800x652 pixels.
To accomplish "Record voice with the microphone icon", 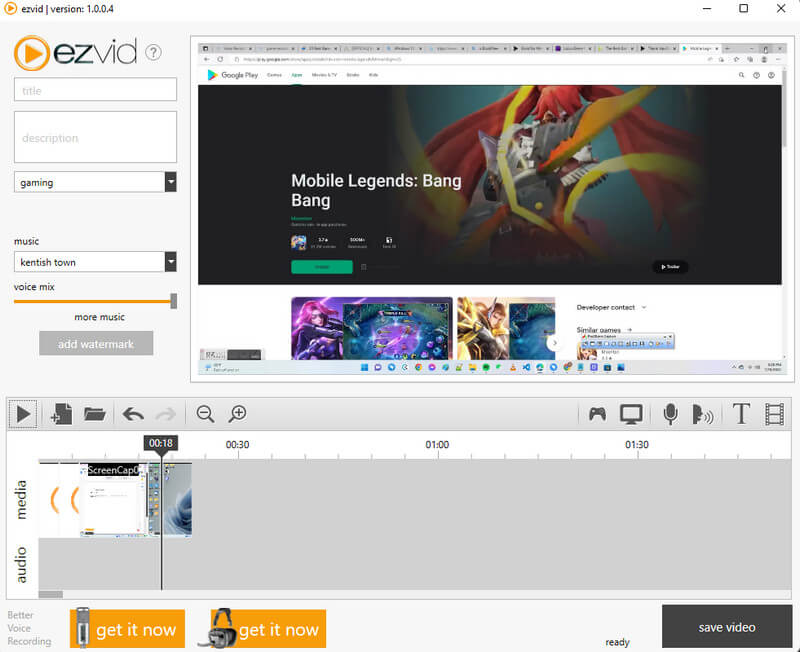I will 670,414.
